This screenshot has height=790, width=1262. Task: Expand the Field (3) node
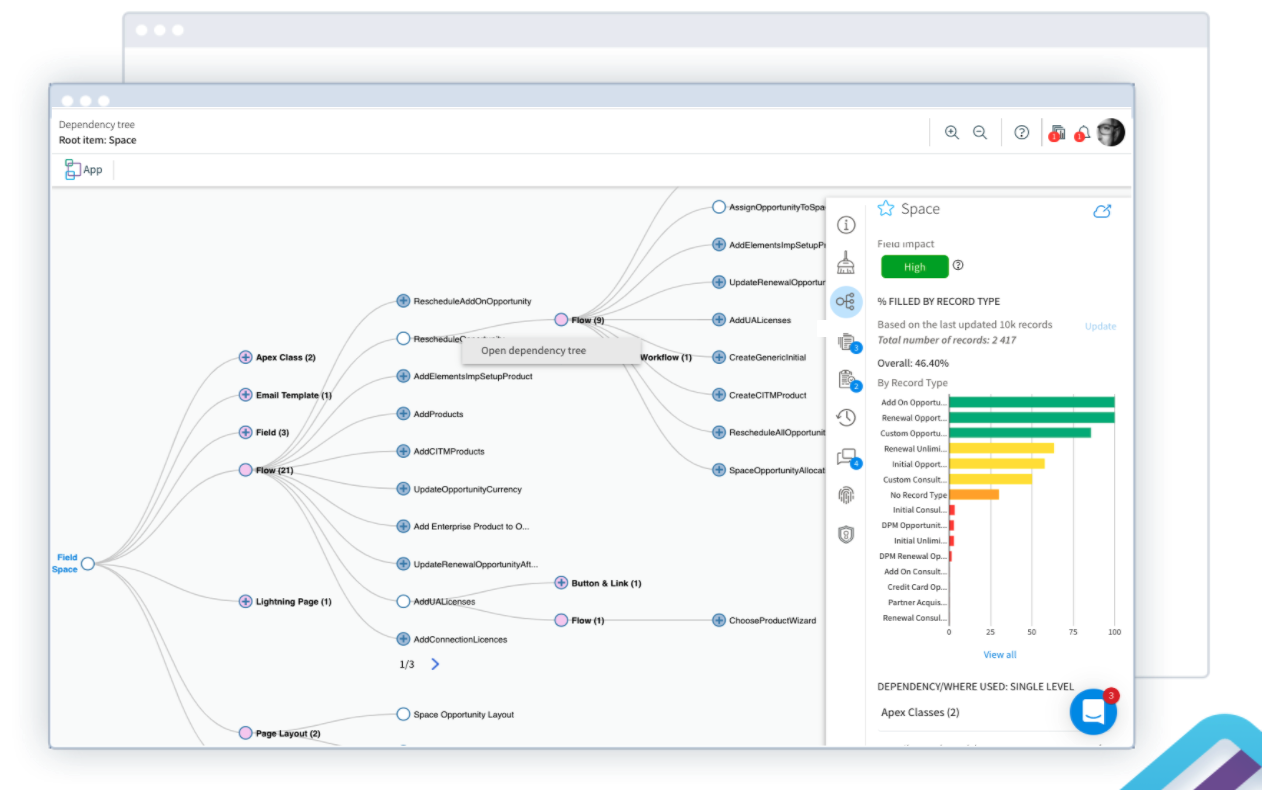click(246, 432)
